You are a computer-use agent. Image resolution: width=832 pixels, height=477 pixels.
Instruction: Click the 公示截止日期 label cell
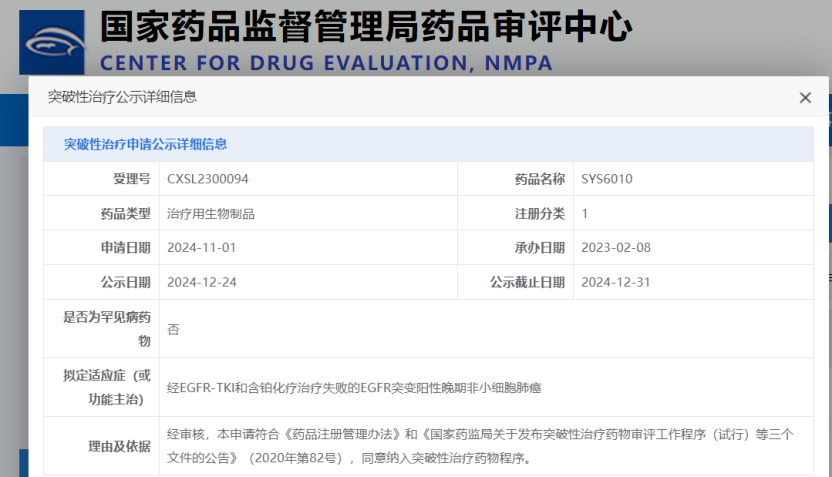pyautogui.click(x=516, y=282)
